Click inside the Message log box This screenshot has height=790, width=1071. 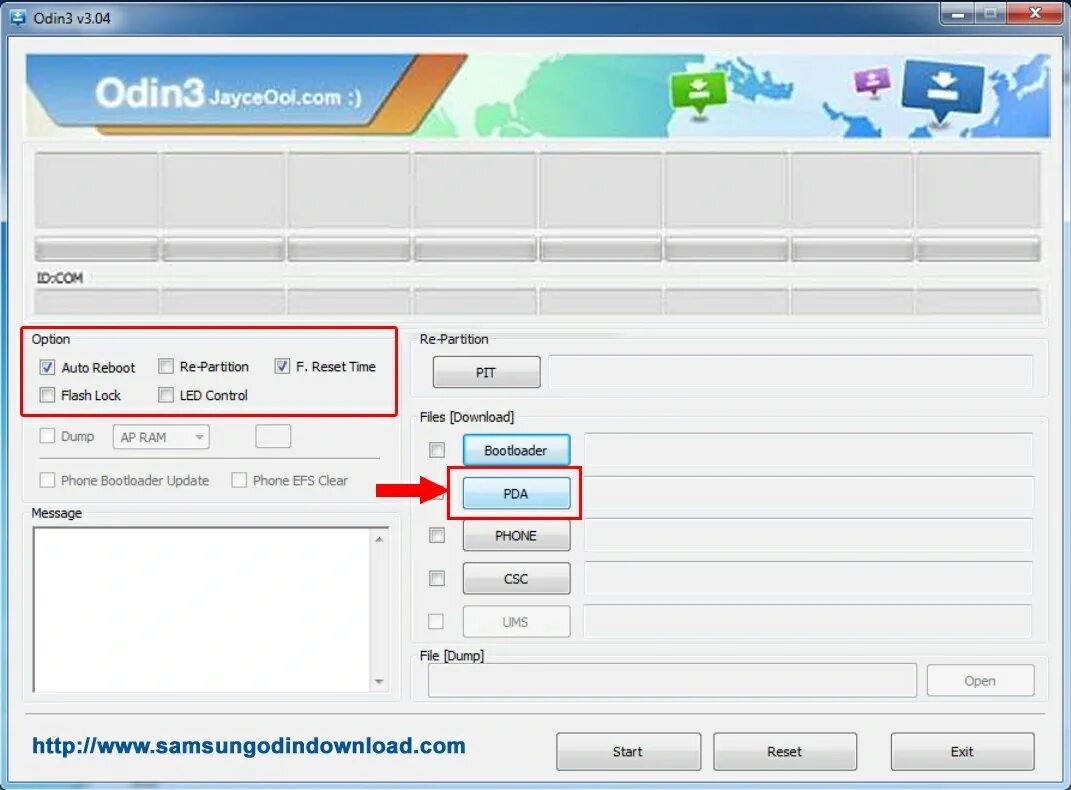(x=201, y=610)
